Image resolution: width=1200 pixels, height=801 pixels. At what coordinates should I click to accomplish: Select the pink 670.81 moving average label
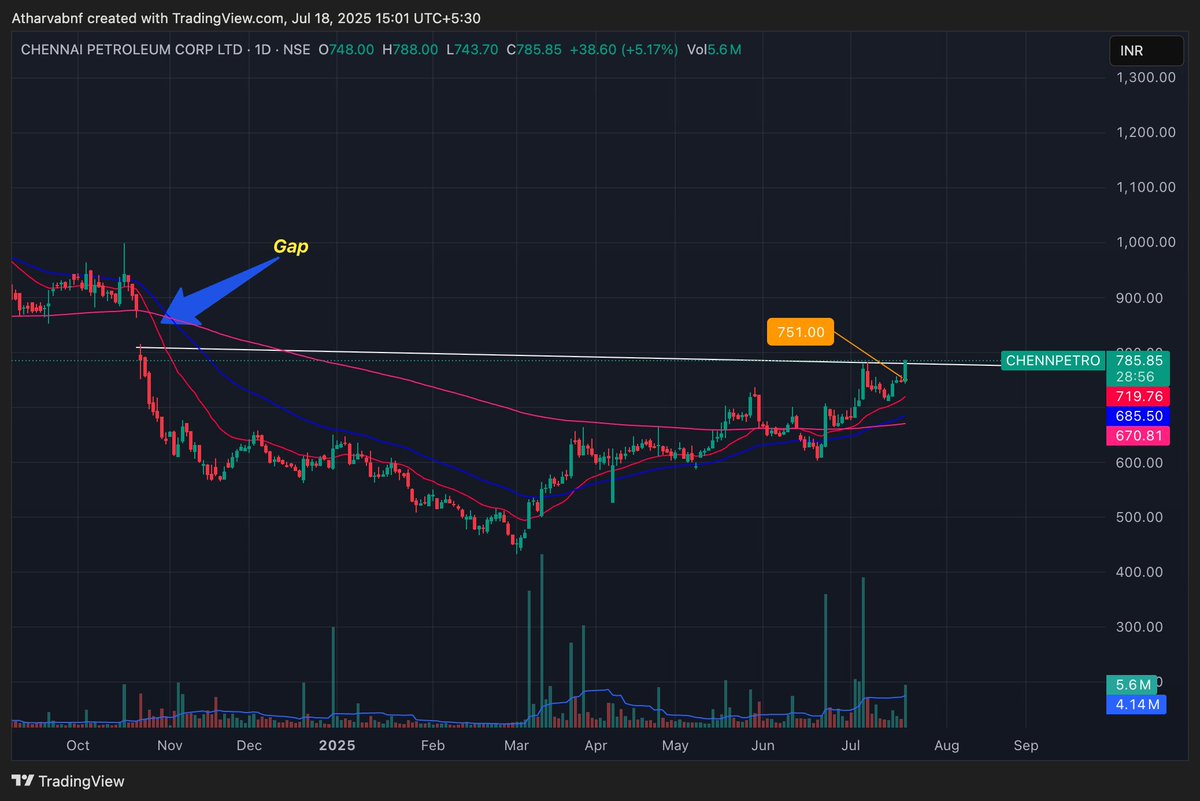(x=1140, y=436)
